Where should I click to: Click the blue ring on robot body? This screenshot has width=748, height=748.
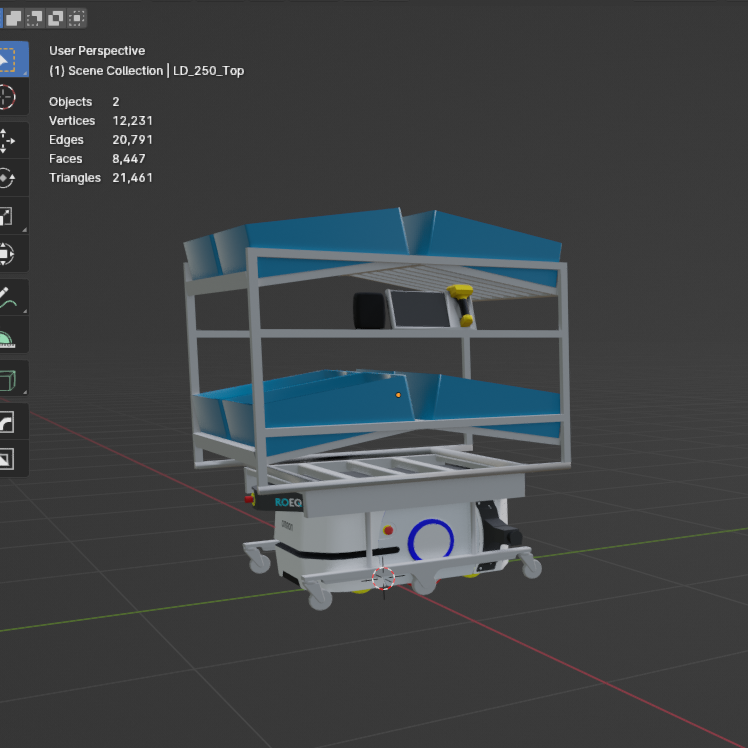coord(431,540)
